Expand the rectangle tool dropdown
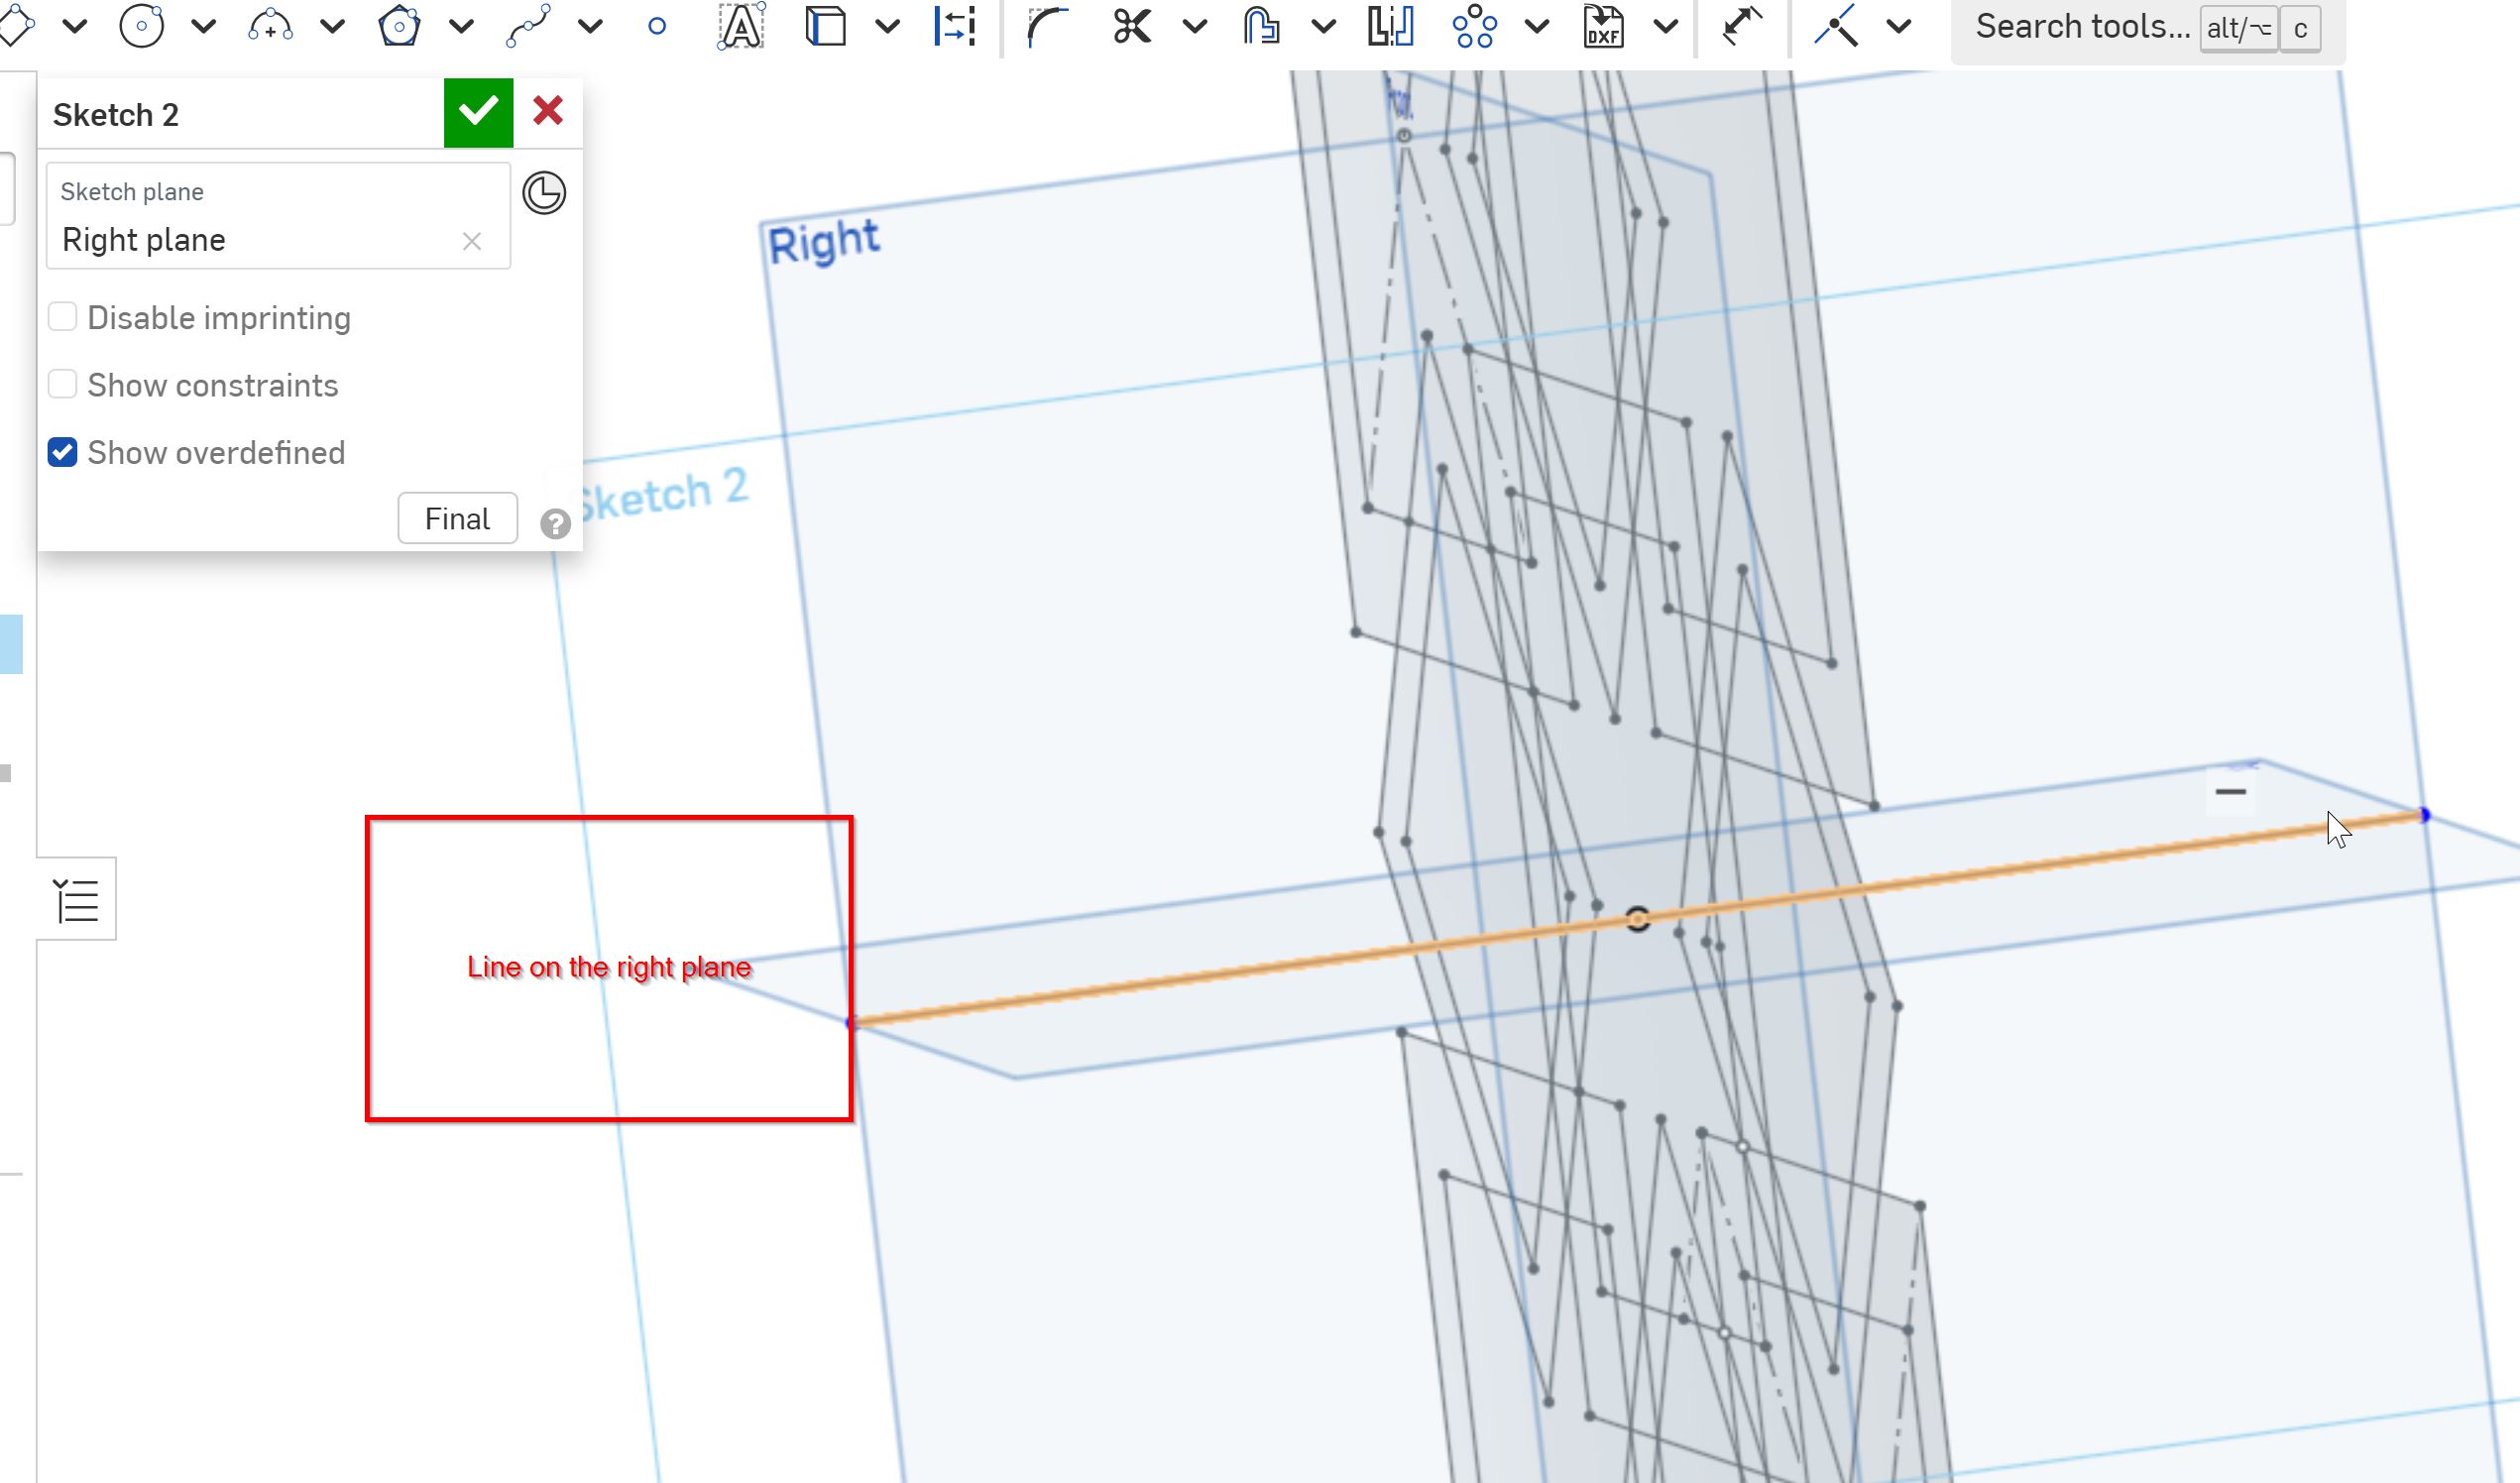 (x=75, y=27)
